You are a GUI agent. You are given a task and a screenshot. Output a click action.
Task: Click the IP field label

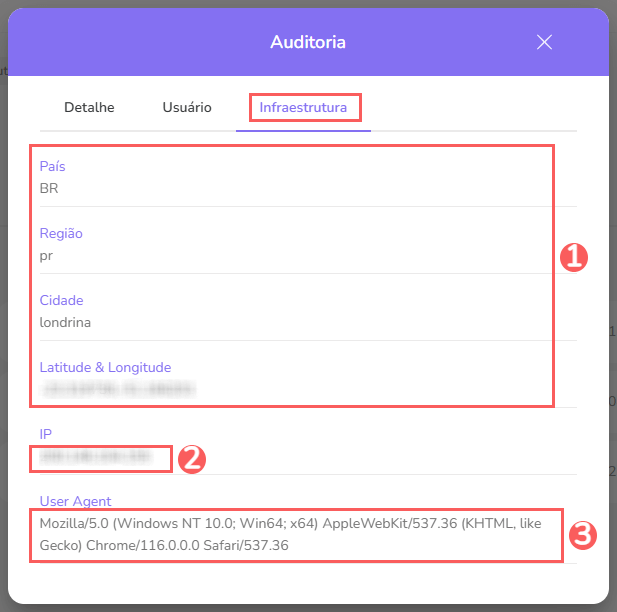pos(46,434)
